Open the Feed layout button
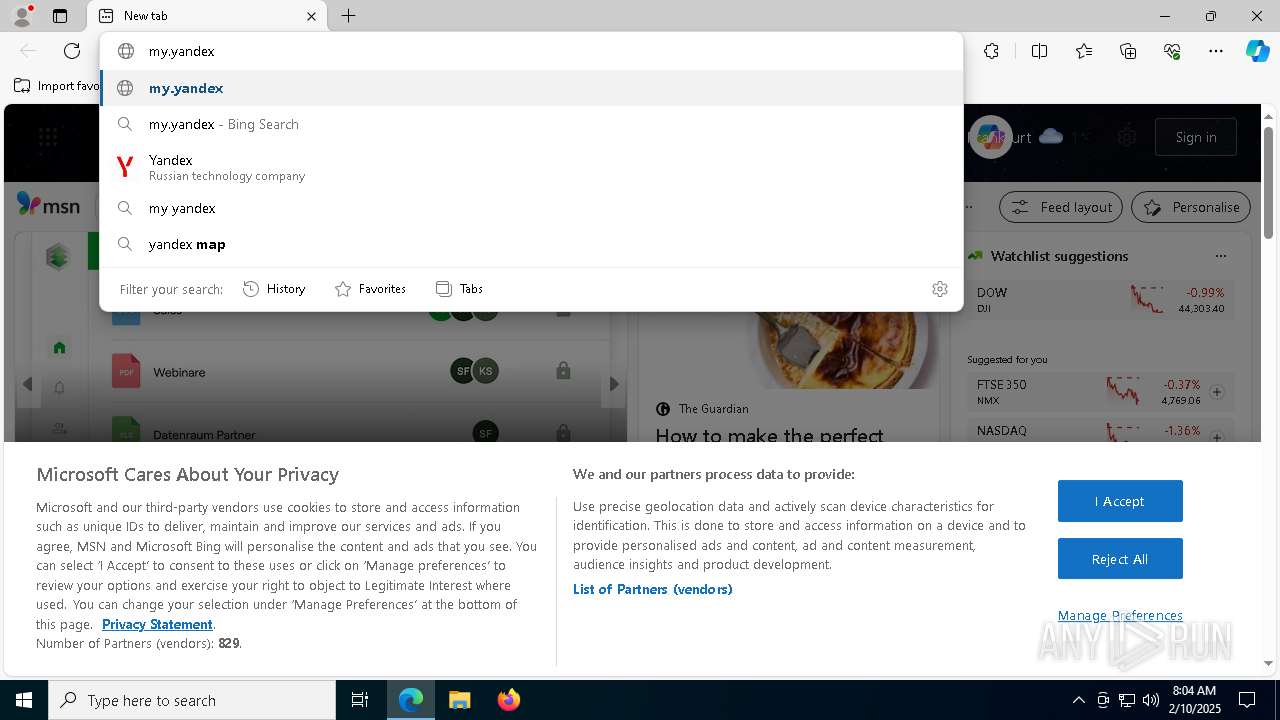This screenshot has width=1280, height=720. point(1062,207)
